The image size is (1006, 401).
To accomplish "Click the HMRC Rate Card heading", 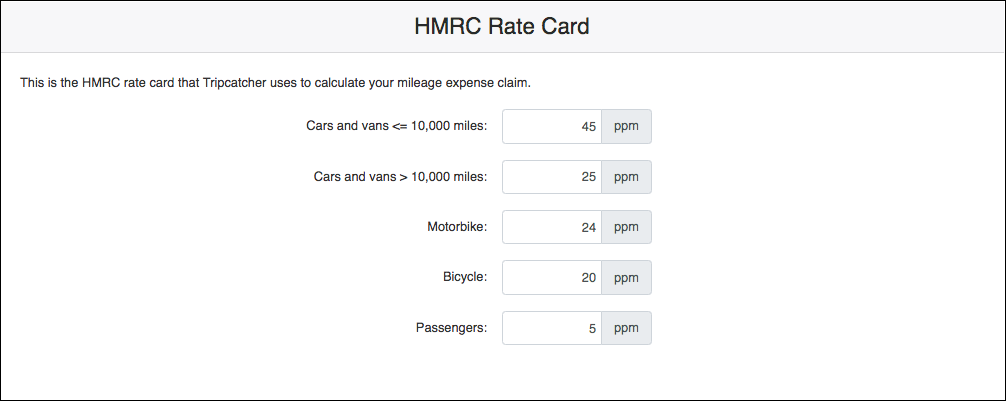I will pyautogui.click(x=502, y=27).
